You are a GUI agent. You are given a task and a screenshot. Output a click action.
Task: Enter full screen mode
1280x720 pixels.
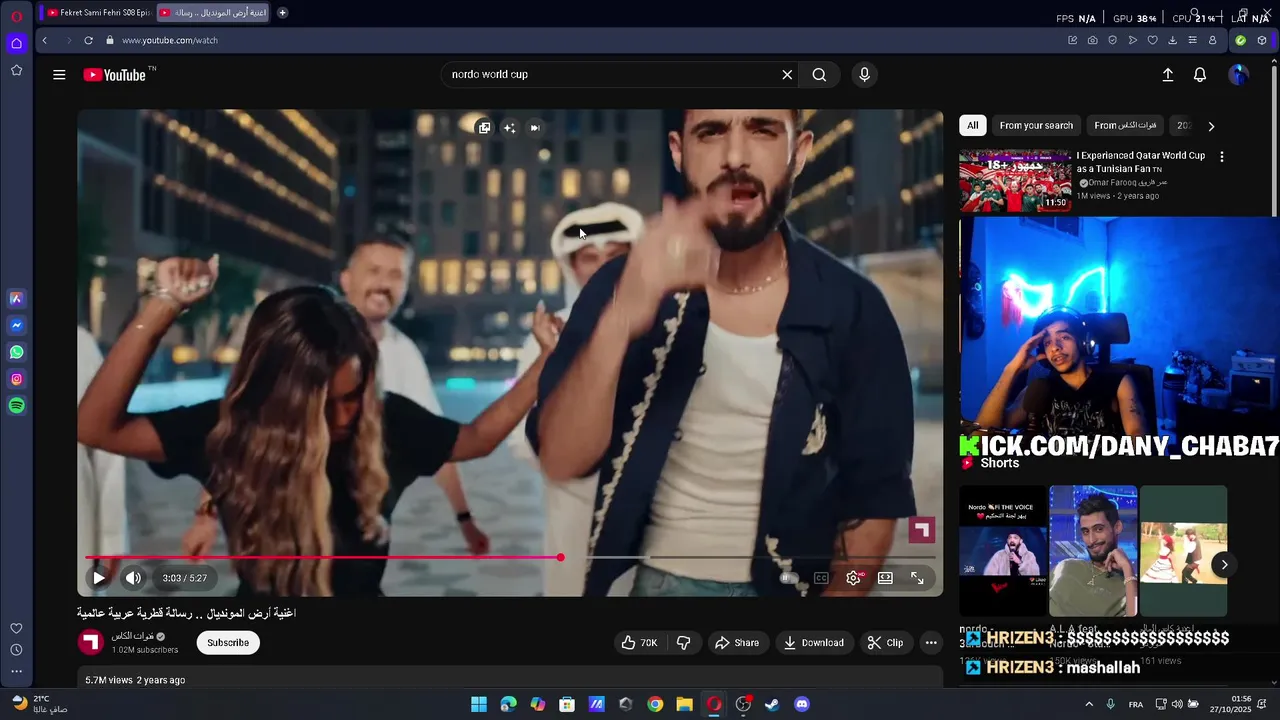[917, 578]
